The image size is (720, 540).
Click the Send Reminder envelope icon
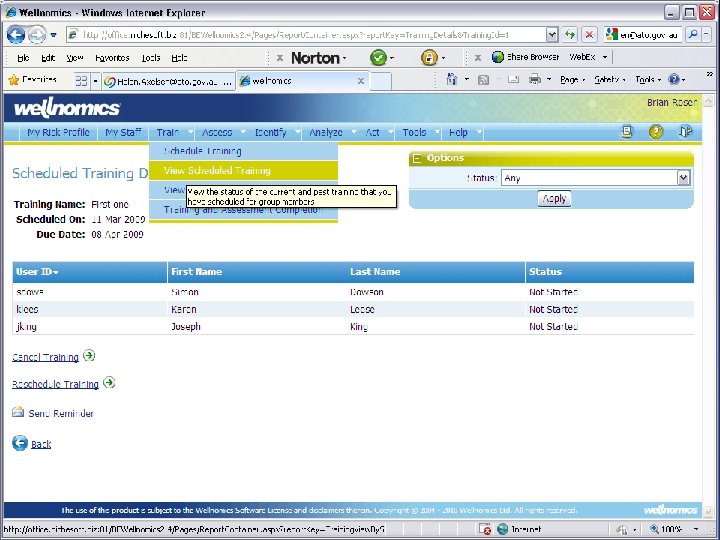click(18, 412)
